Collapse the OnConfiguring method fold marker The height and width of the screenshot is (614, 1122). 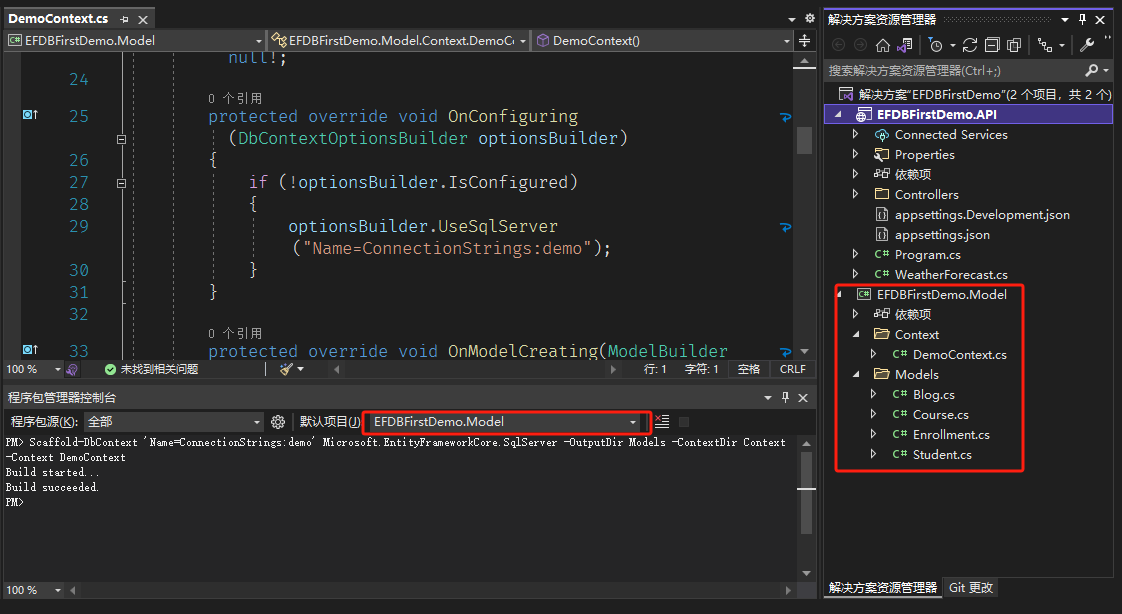122,140
